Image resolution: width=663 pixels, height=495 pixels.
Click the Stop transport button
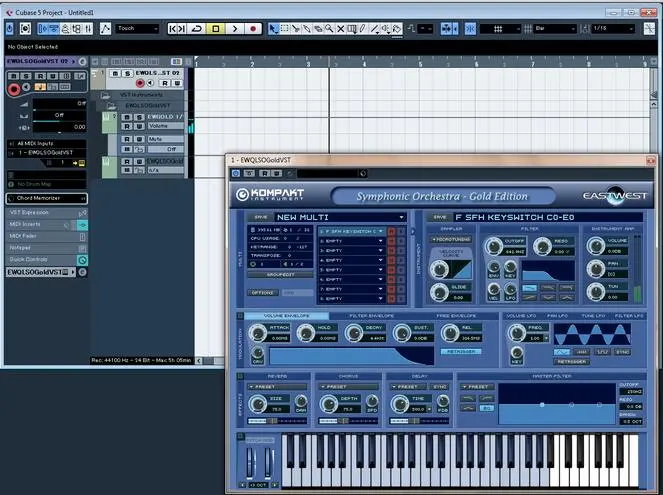coord(216,29)
